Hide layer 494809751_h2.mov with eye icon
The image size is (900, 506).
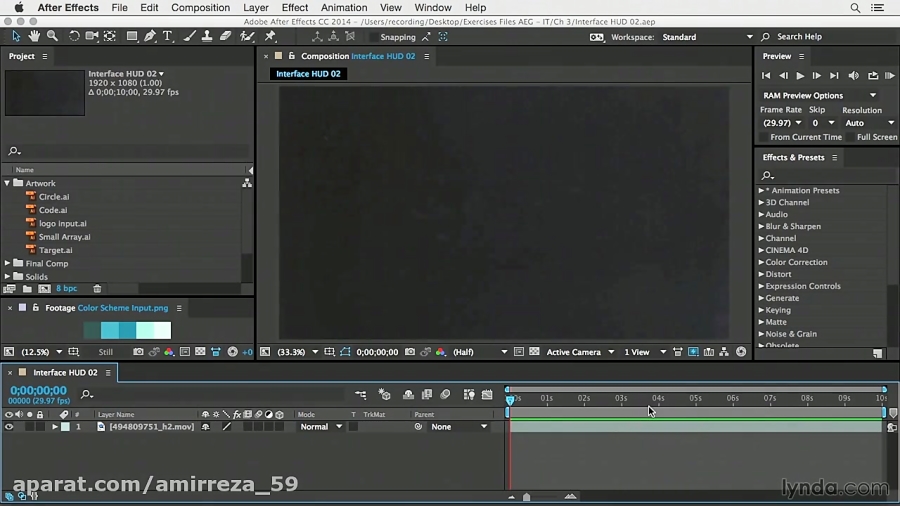coord(9,426)
